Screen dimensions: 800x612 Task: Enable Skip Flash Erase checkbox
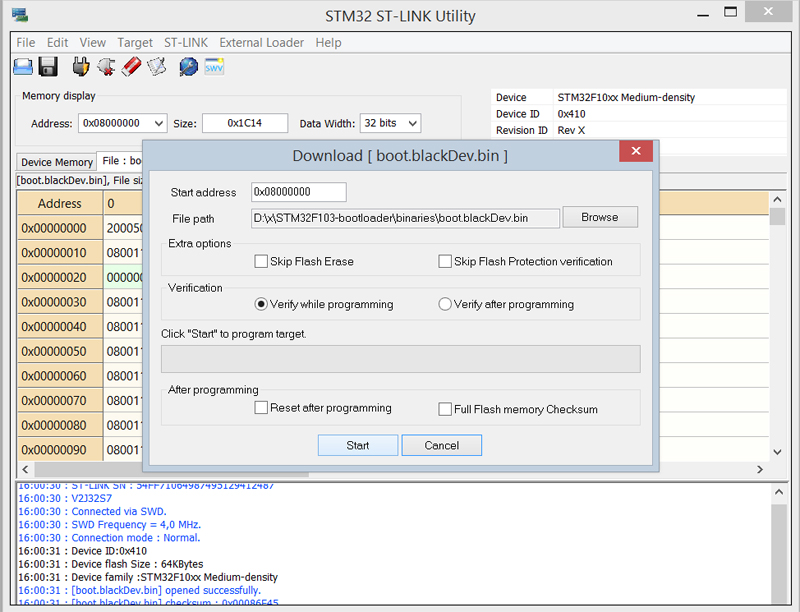point(261,262)
